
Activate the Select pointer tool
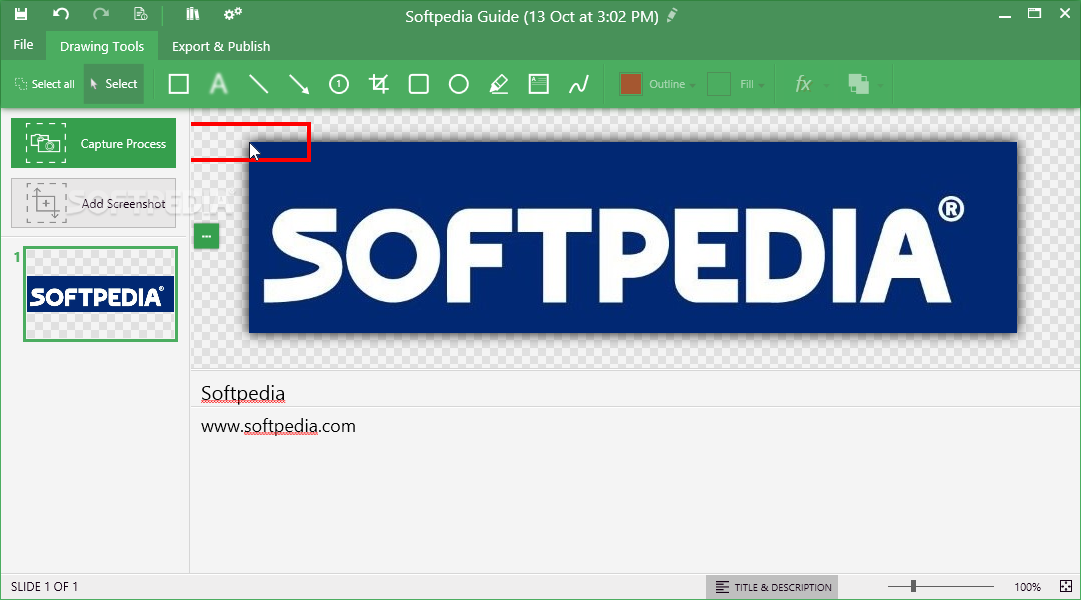[114, 84]
